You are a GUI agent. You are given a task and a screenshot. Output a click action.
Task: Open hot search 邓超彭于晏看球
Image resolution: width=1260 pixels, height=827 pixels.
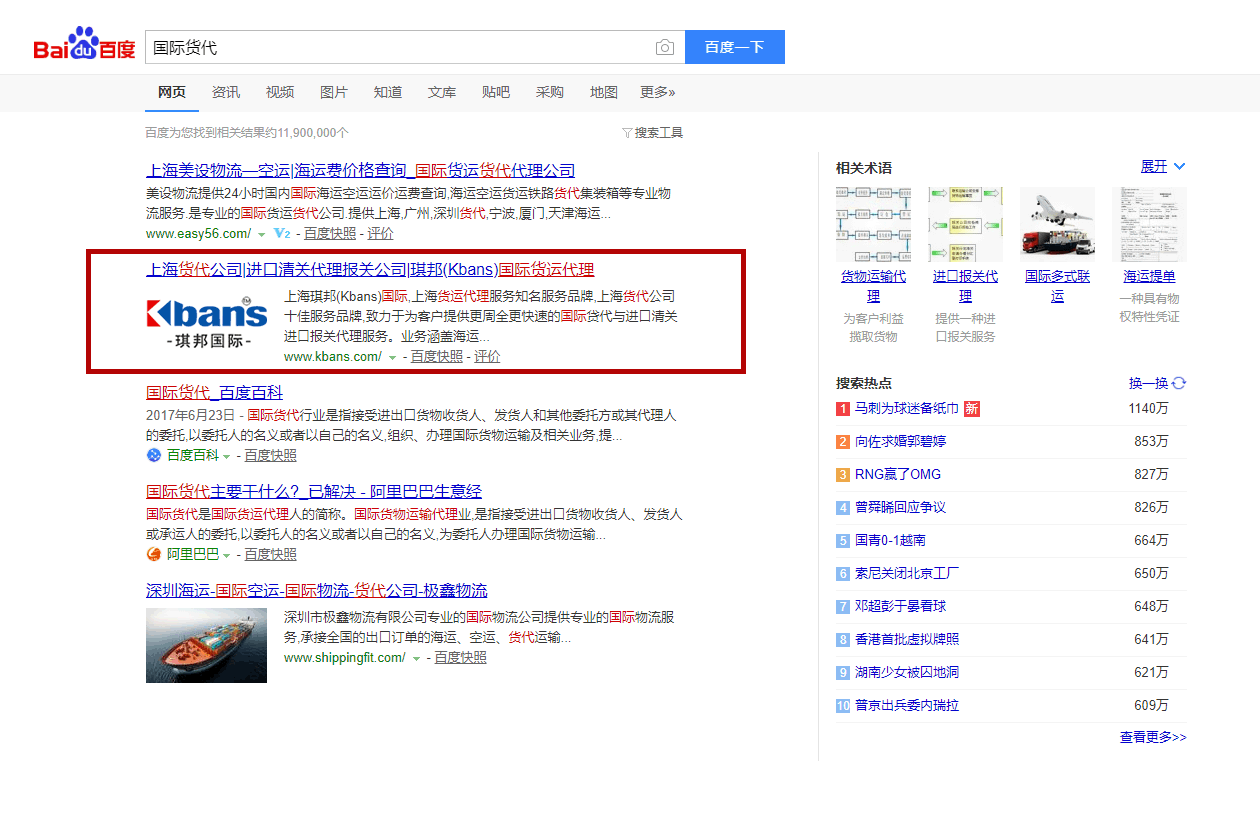coord(900,606)
